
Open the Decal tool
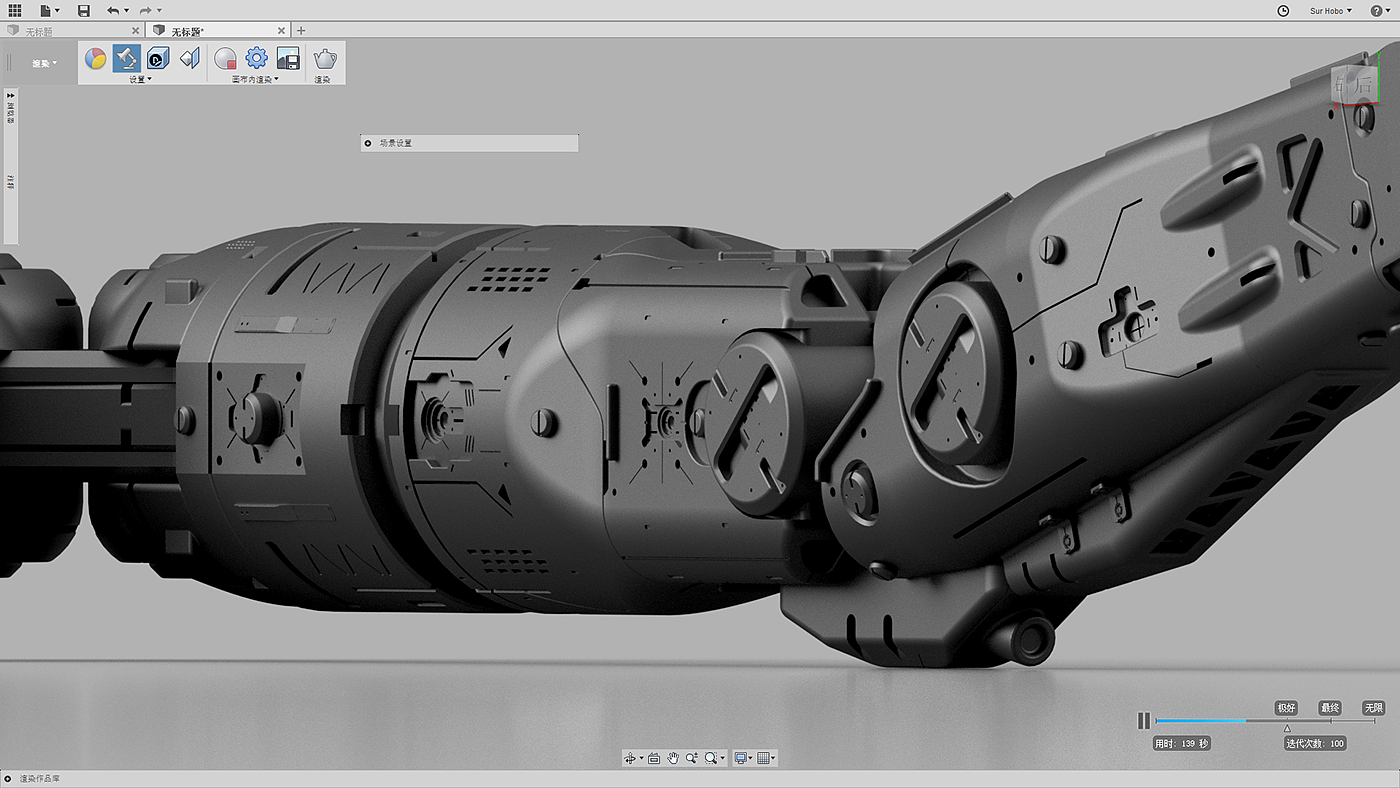[x=158, y=58]
